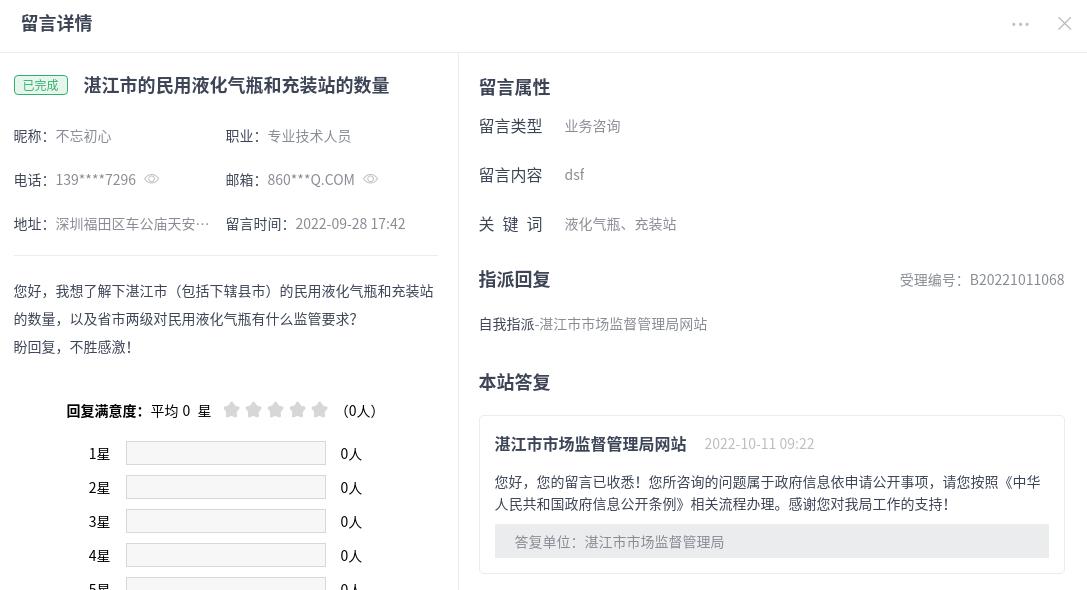1087x590 pixels.
Task: Expand the truncated 深圳福田区 address text
Action: (132, 224)
